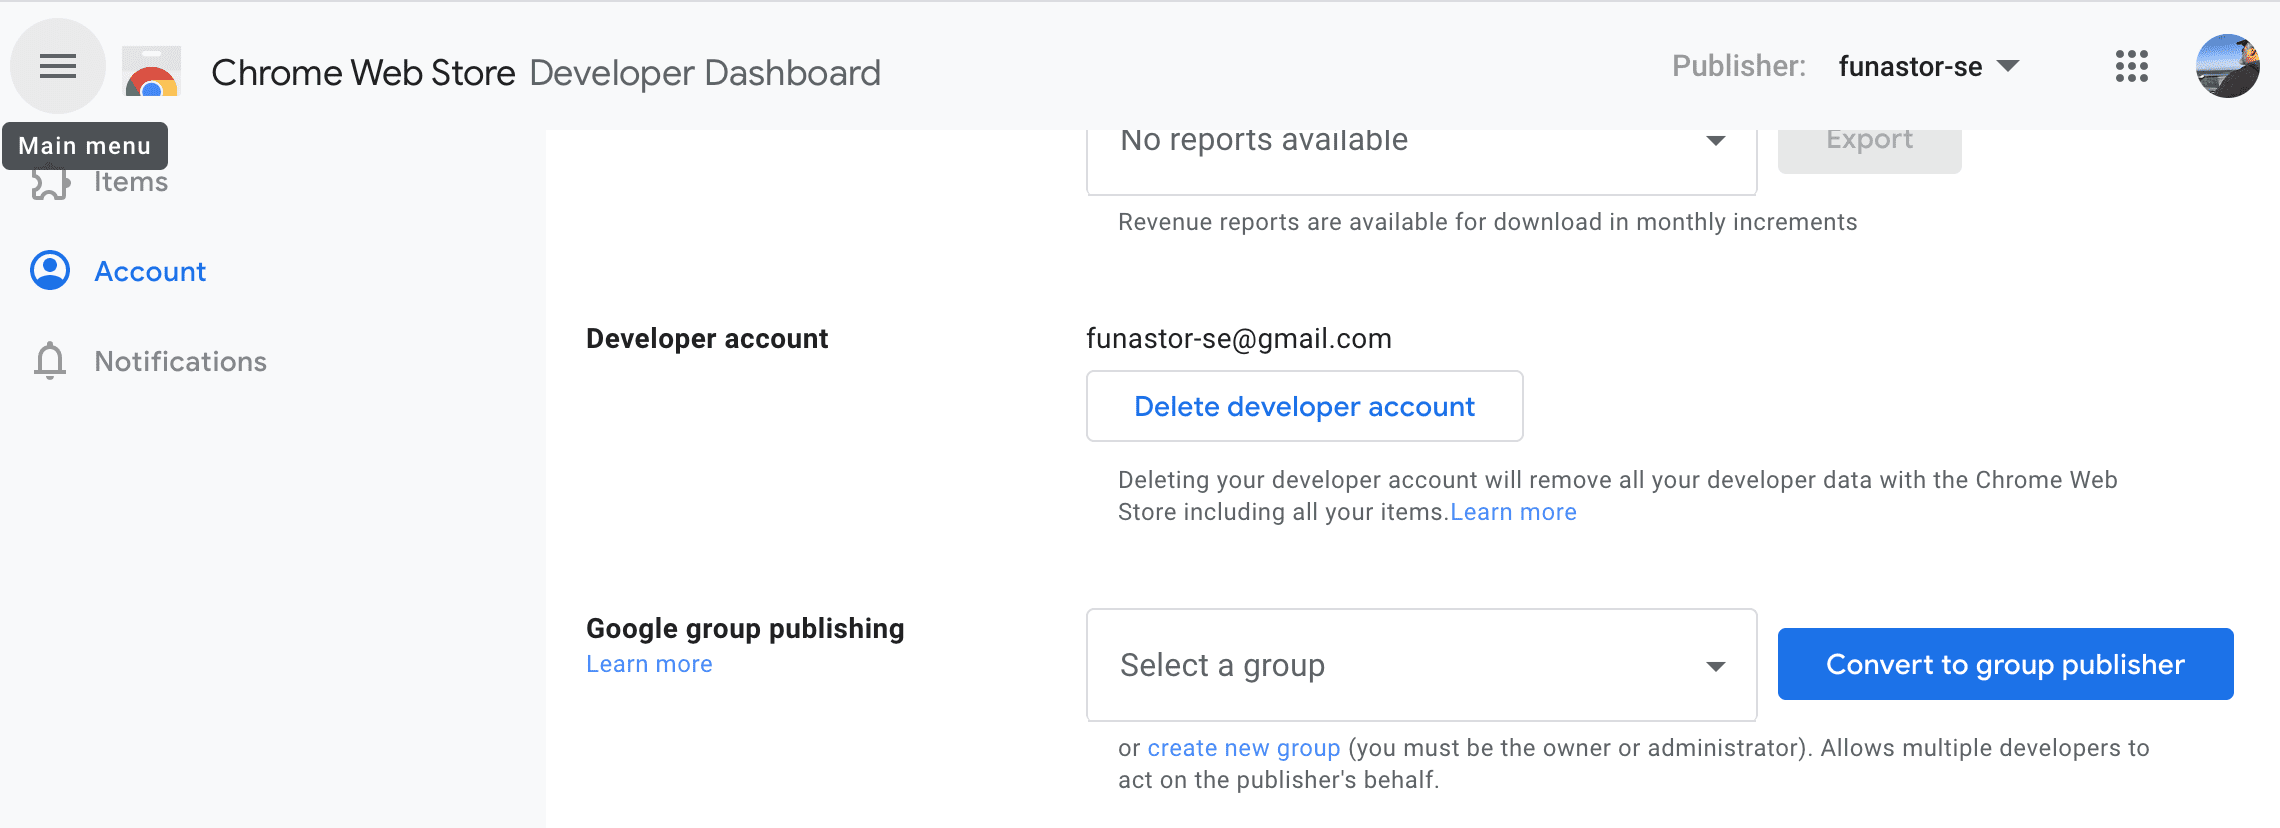Screen dimensions: 2280x828
Task: Click the Account person icon in sidebar
Action: 50,271
